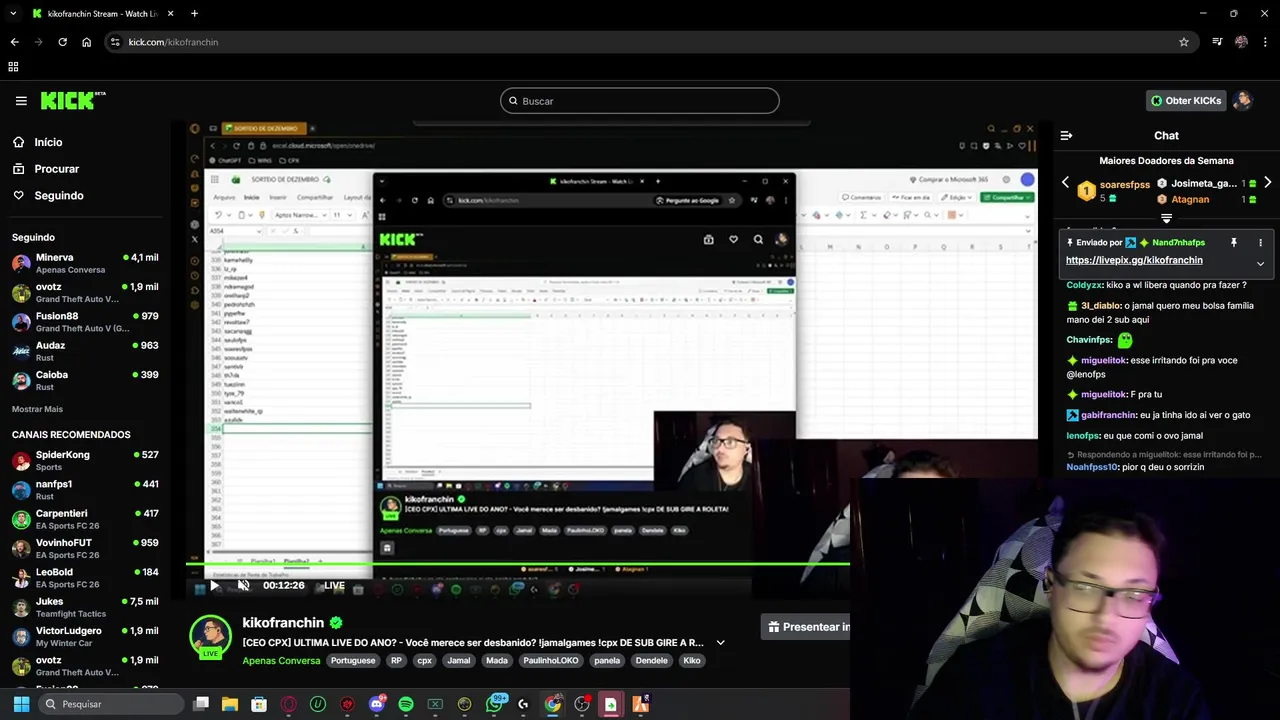Select the Dendele tag
The height and width of the screenshot is (720, 1280).
pos(651,661)
